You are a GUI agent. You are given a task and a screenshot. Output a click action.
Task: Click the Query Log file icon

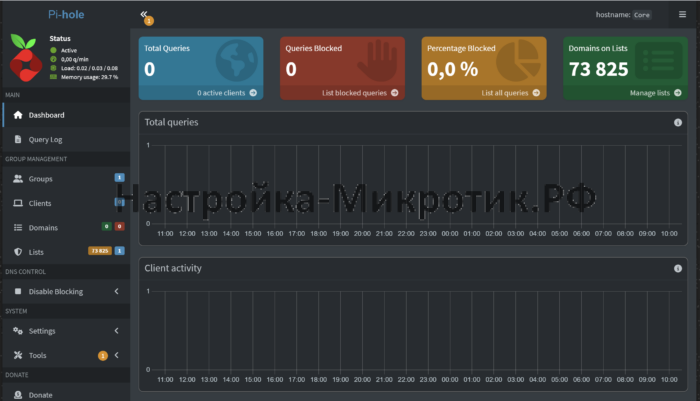click(x=18, y=139)
